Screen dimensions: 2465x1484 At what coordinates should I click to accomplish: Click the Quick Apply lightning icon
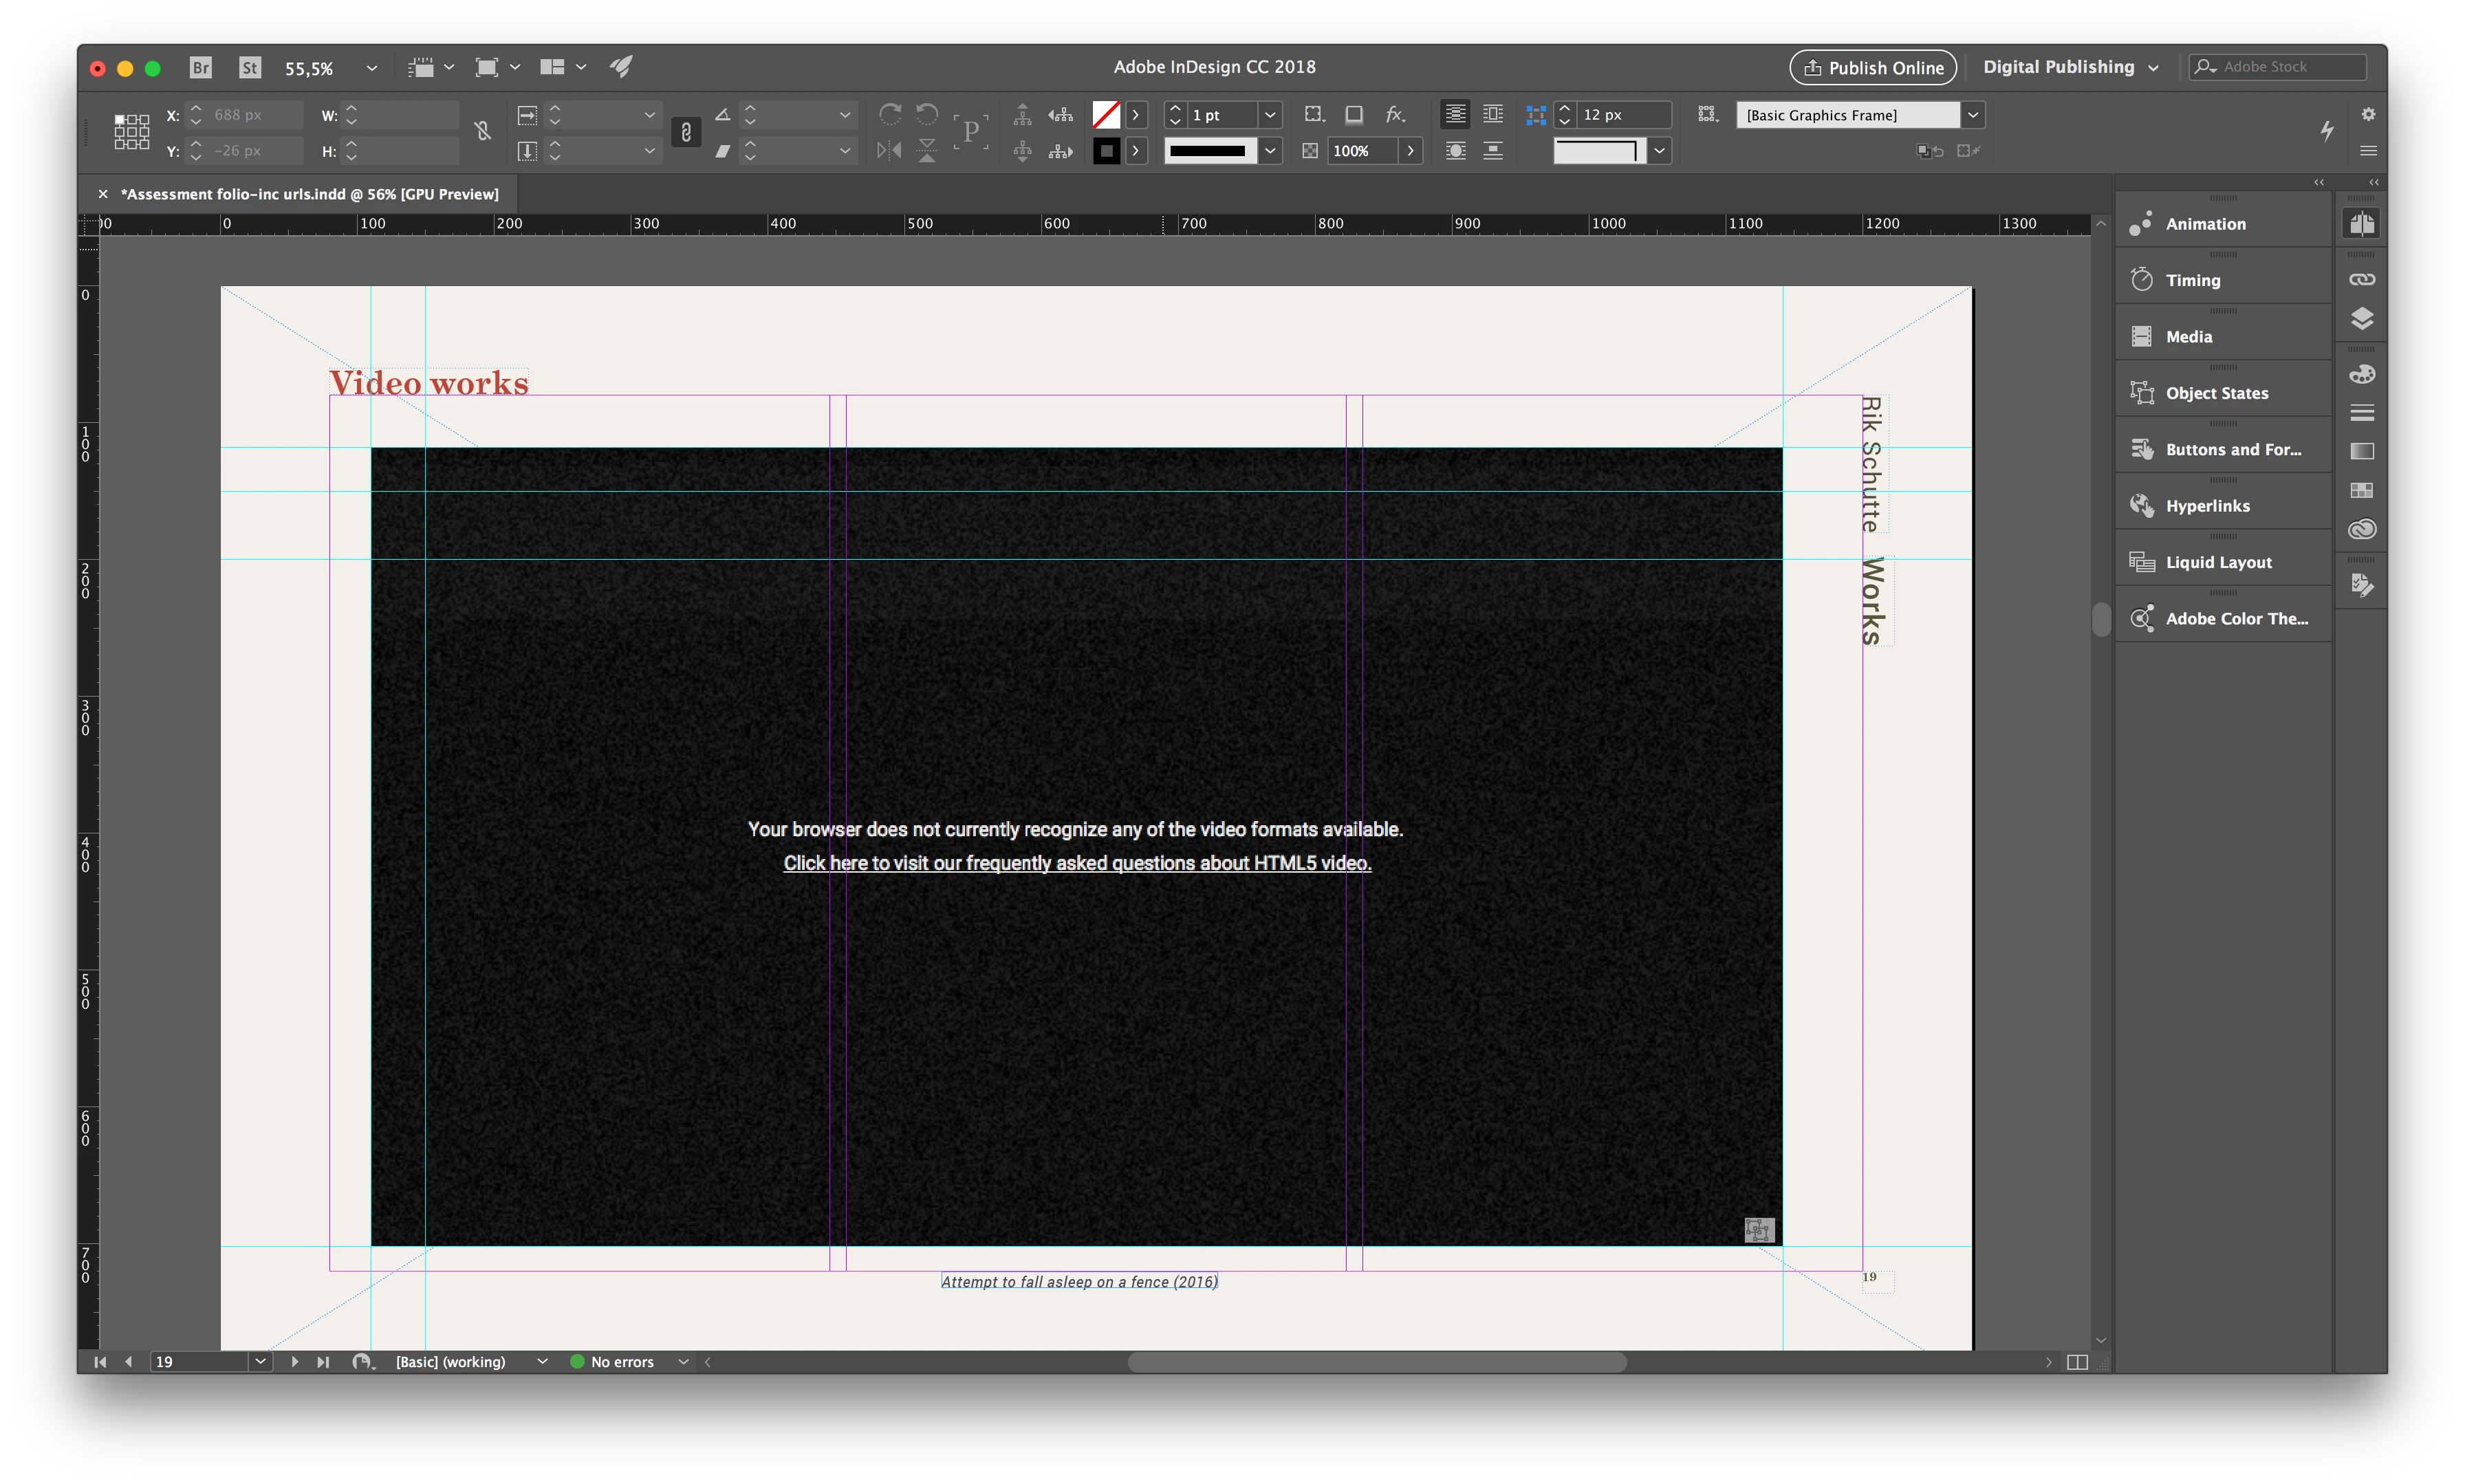[2327, 131]
